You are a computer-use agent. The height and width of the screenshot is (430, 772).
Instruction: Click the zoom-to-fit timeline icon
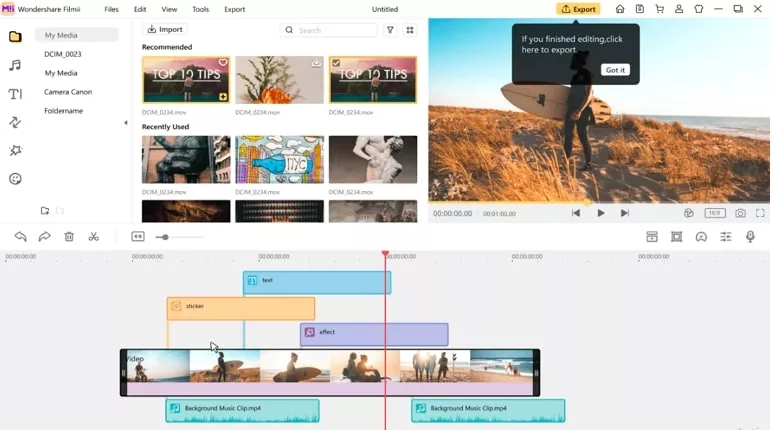coord(138,237)
